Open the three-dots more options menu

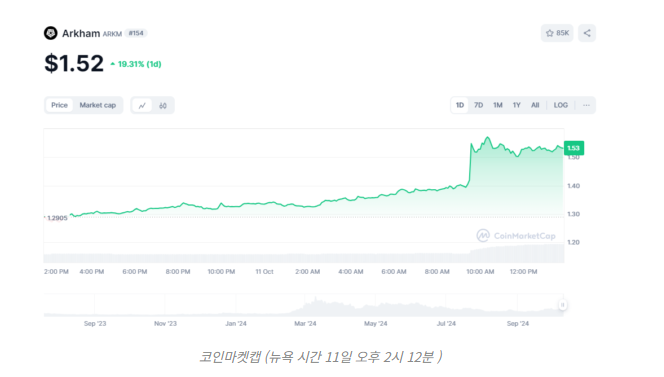coord(586,105)
